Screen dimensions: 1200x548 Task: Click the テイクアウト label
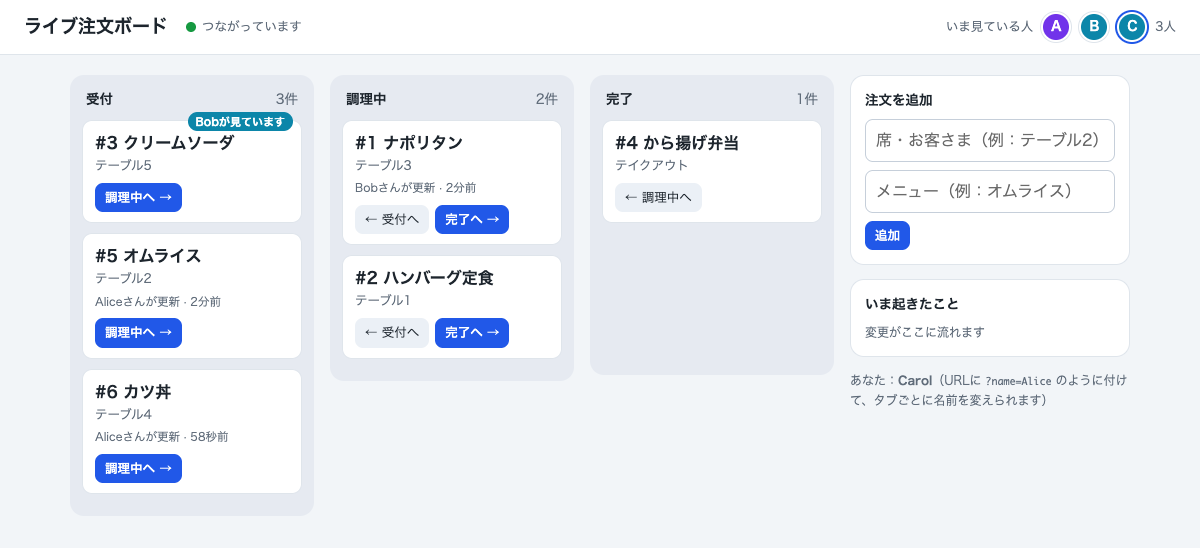click(x=652, y=165)
